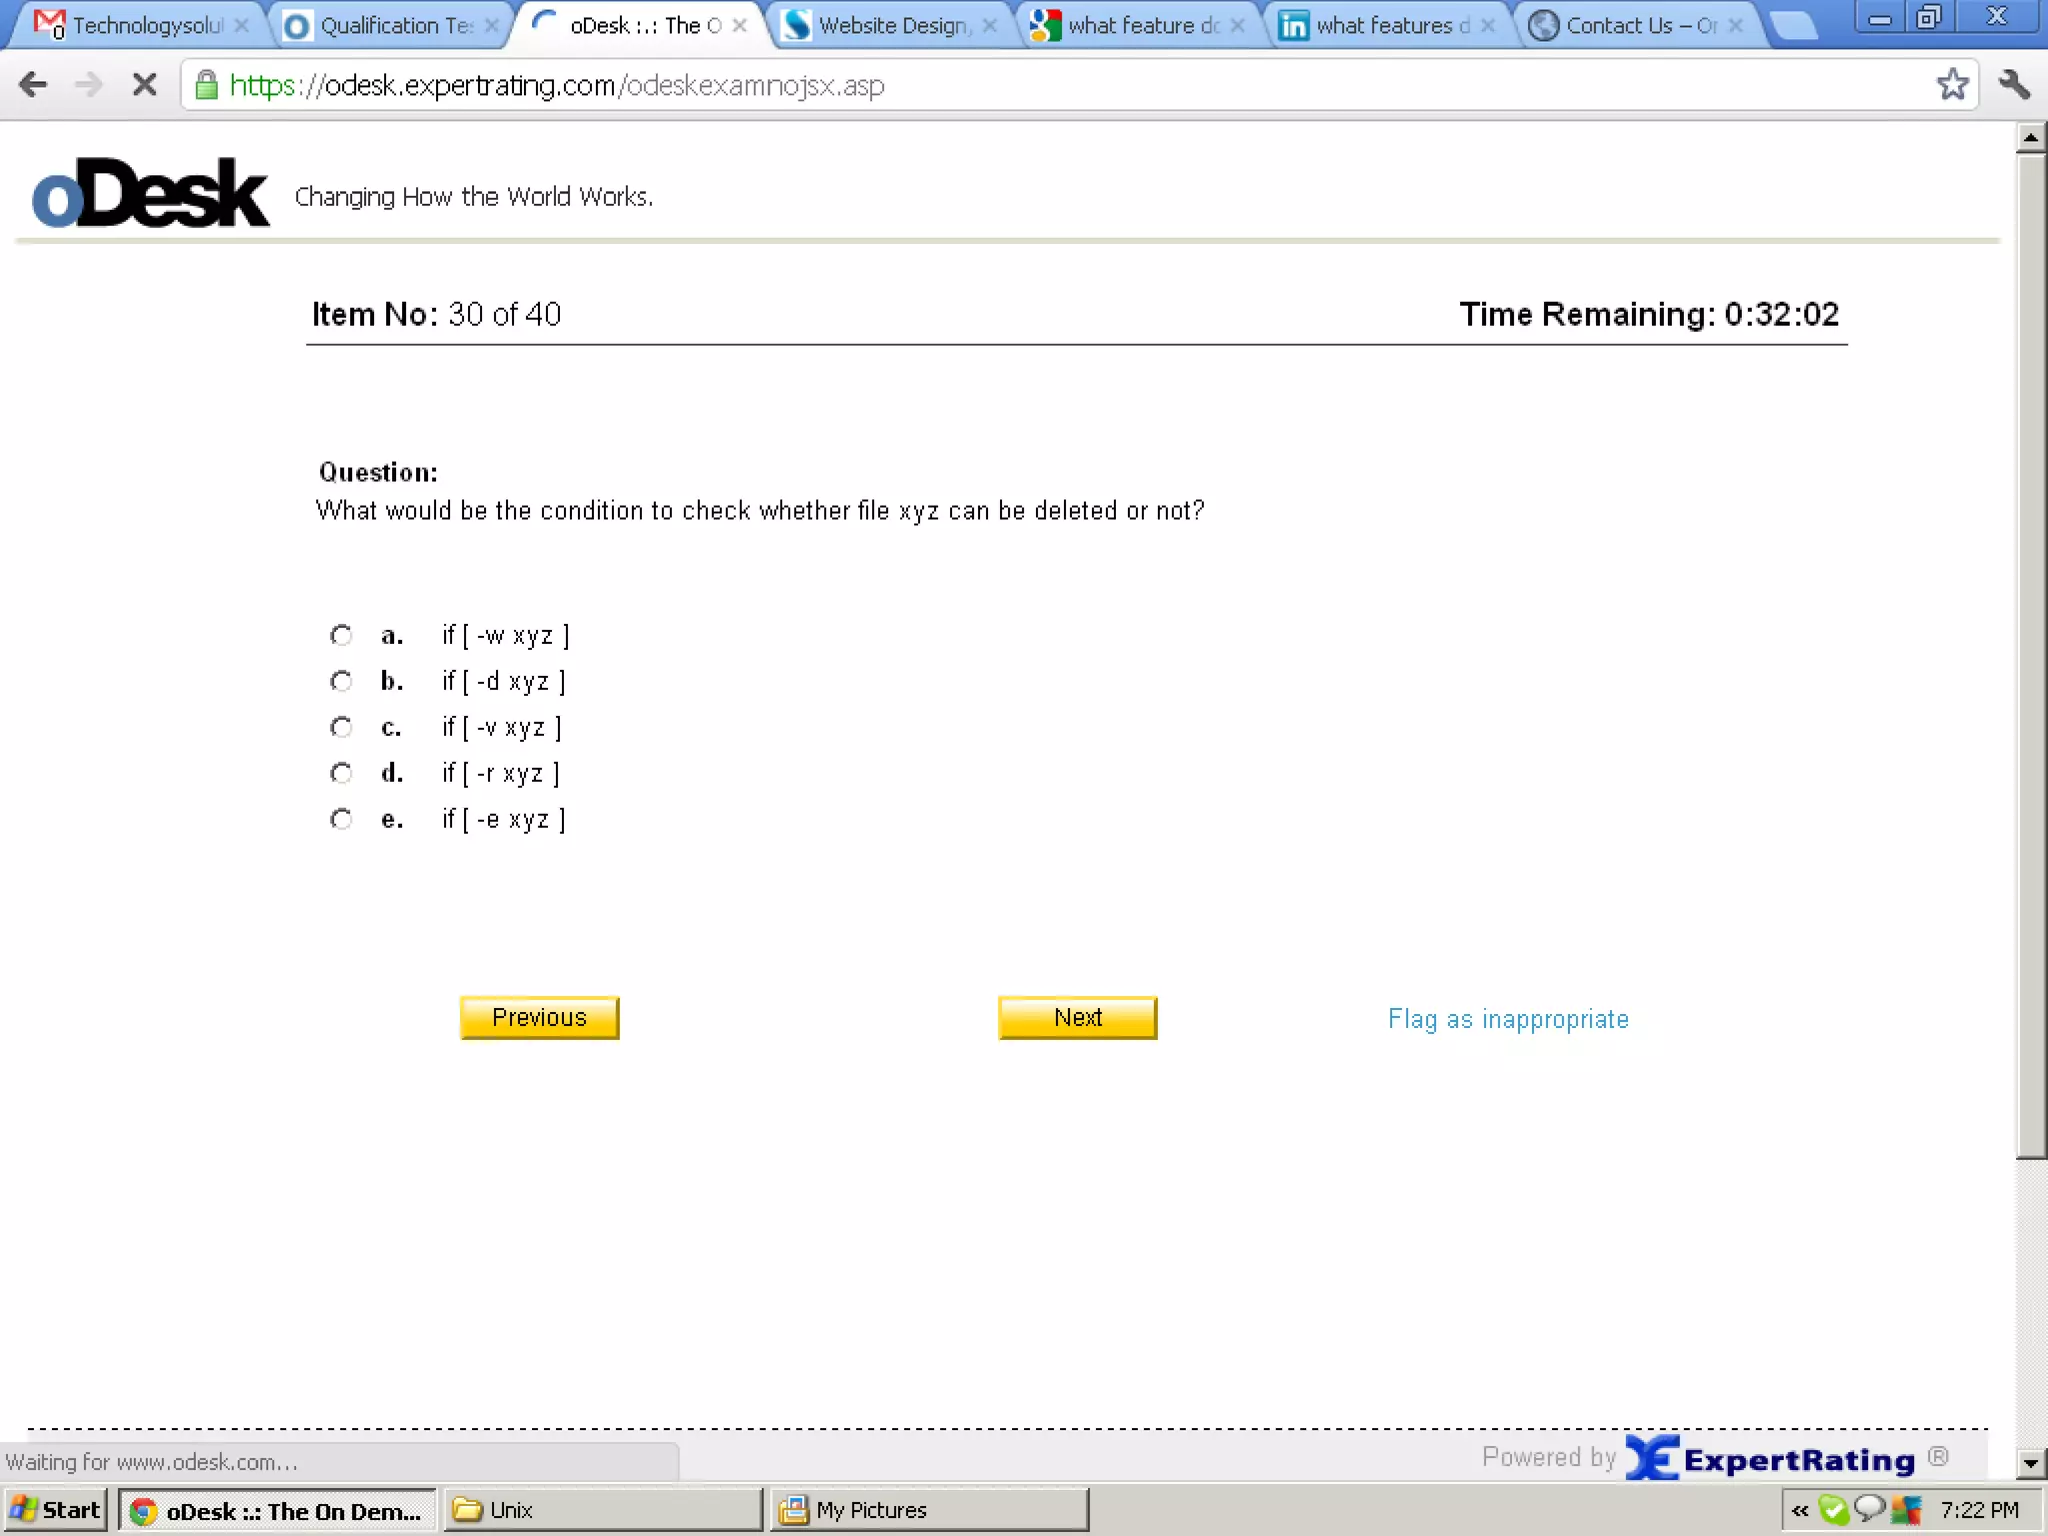Expand hidden system tray icons chevron
Image resolution: width=2048 pixels, height=1536 pixels.
[1800, 1510]
